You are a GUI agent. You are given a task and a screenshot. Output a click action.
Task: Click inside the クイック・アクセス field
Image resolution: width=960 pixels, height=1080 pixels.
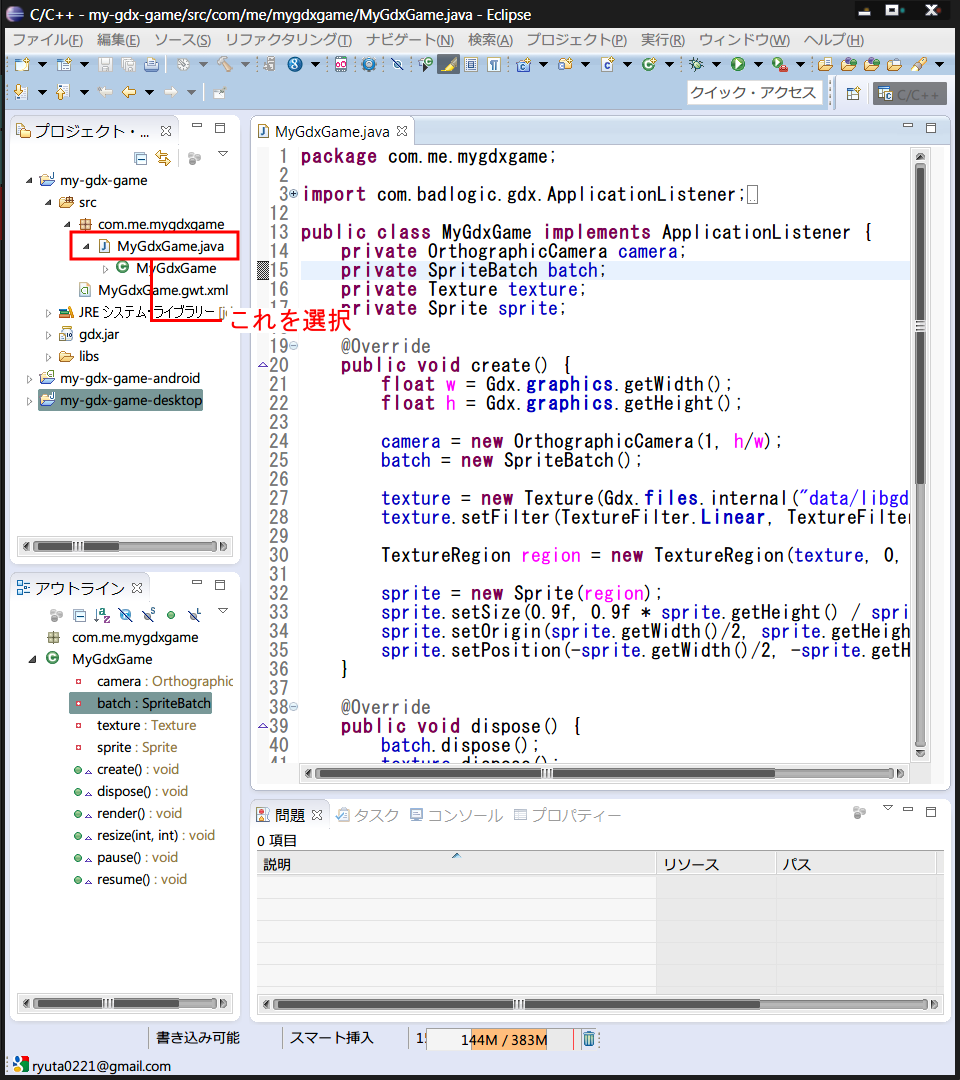click(757, 91)
